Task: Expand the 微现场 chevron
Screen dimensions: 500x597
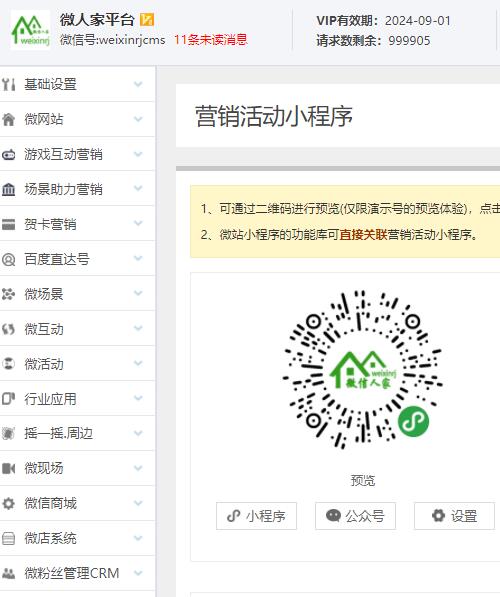Action: pos(138,468)
